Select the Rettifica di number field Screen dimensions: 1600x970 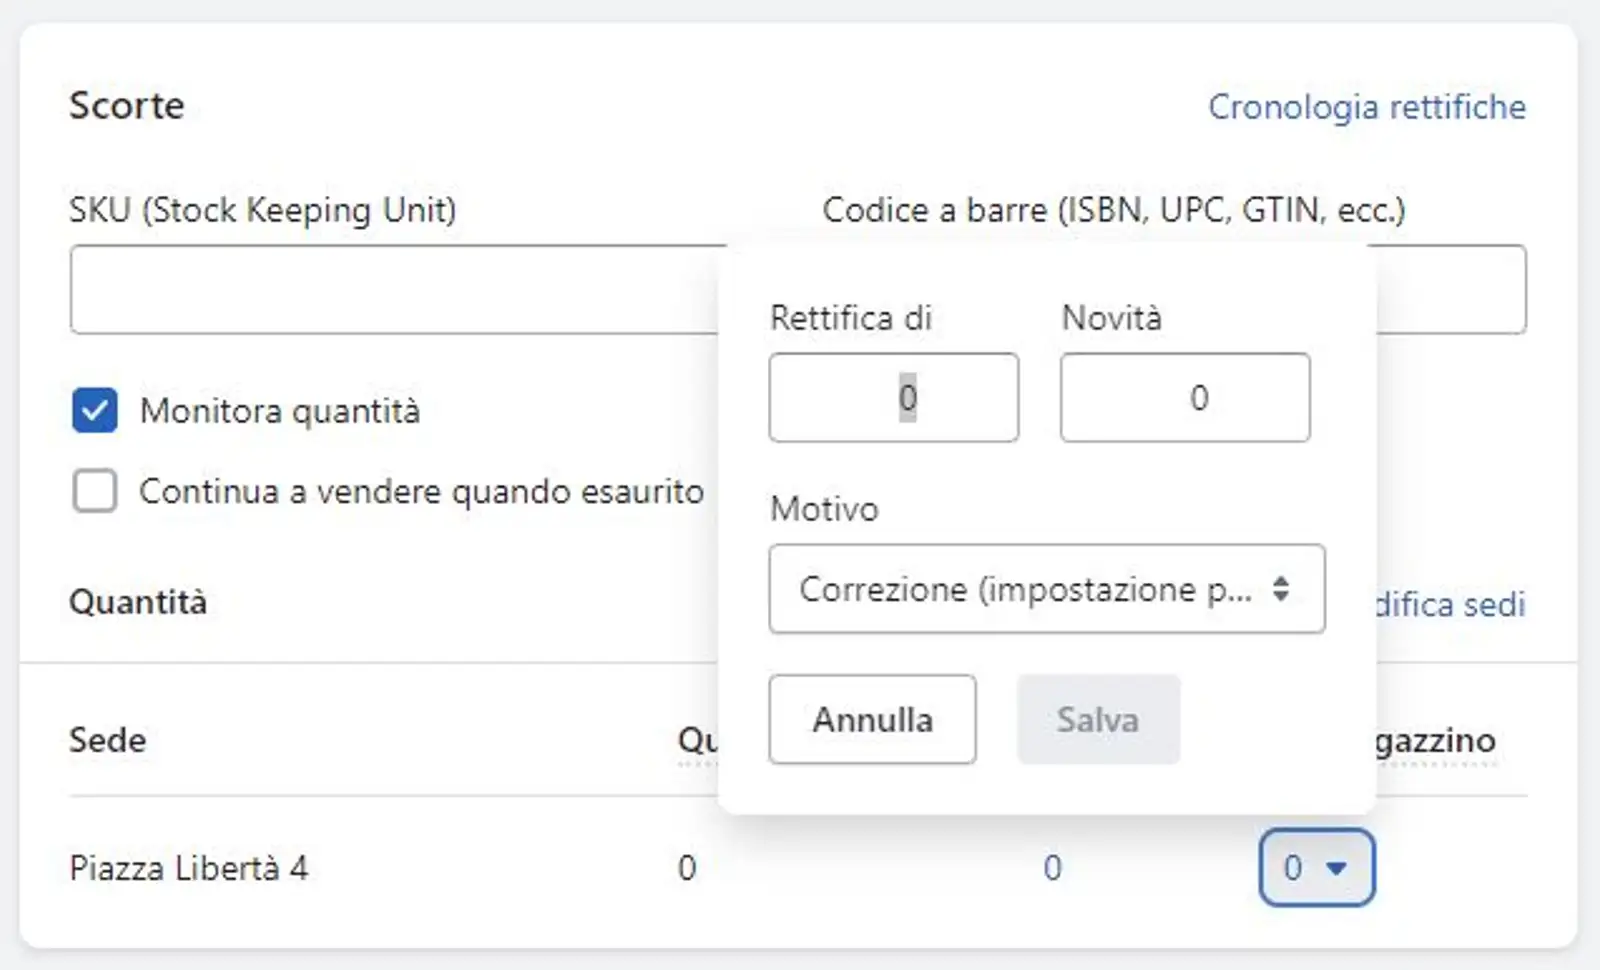(893, 397)
